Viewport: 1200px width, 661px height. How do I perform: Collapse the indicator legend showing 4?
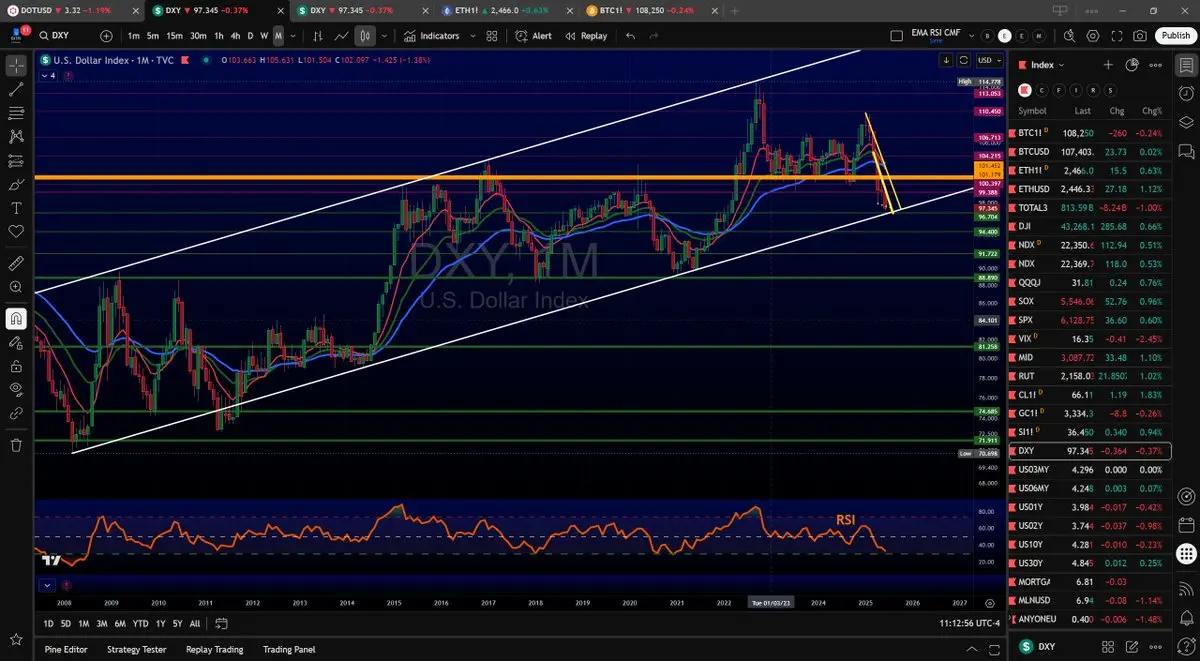[x=48, y=75]
